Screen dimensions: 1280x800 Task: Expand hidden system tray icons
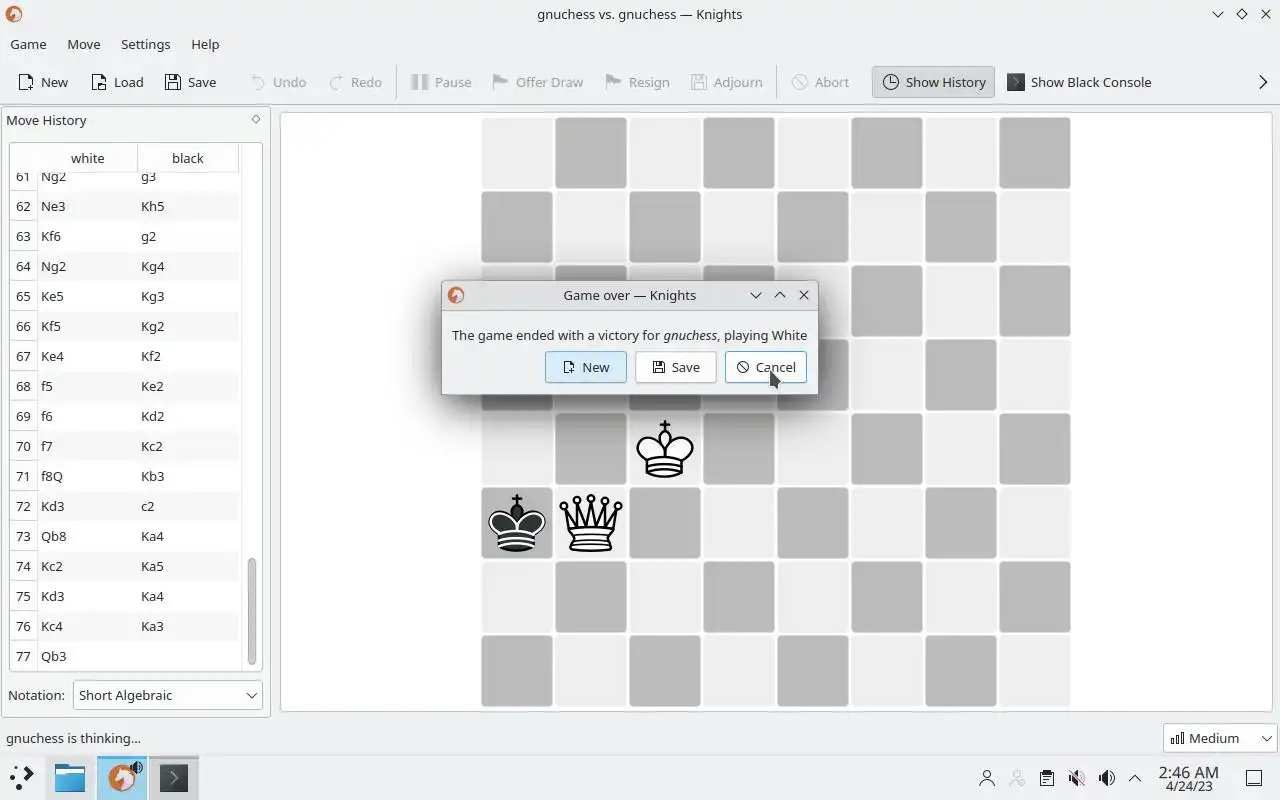click(x=1135, y=778)
